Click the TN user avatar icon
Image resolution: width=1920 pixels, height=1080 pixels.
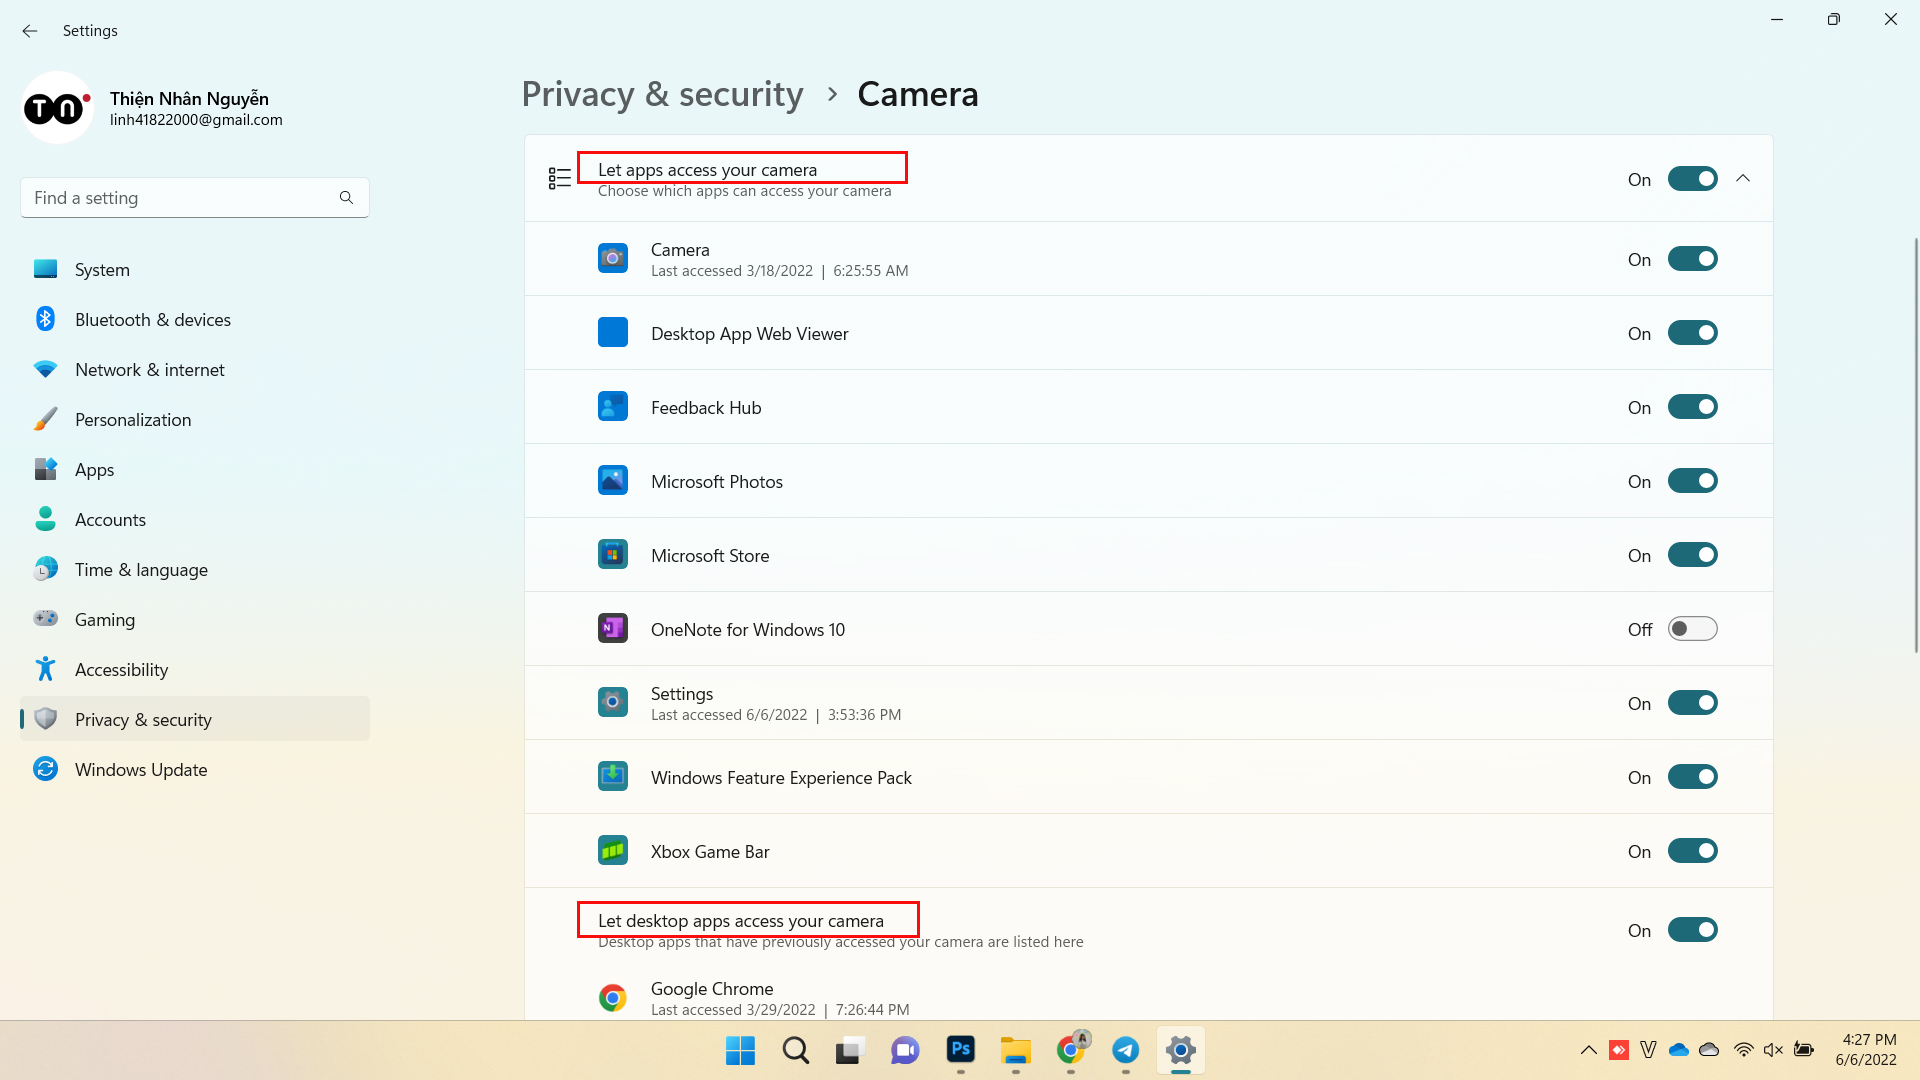(57, 107)
